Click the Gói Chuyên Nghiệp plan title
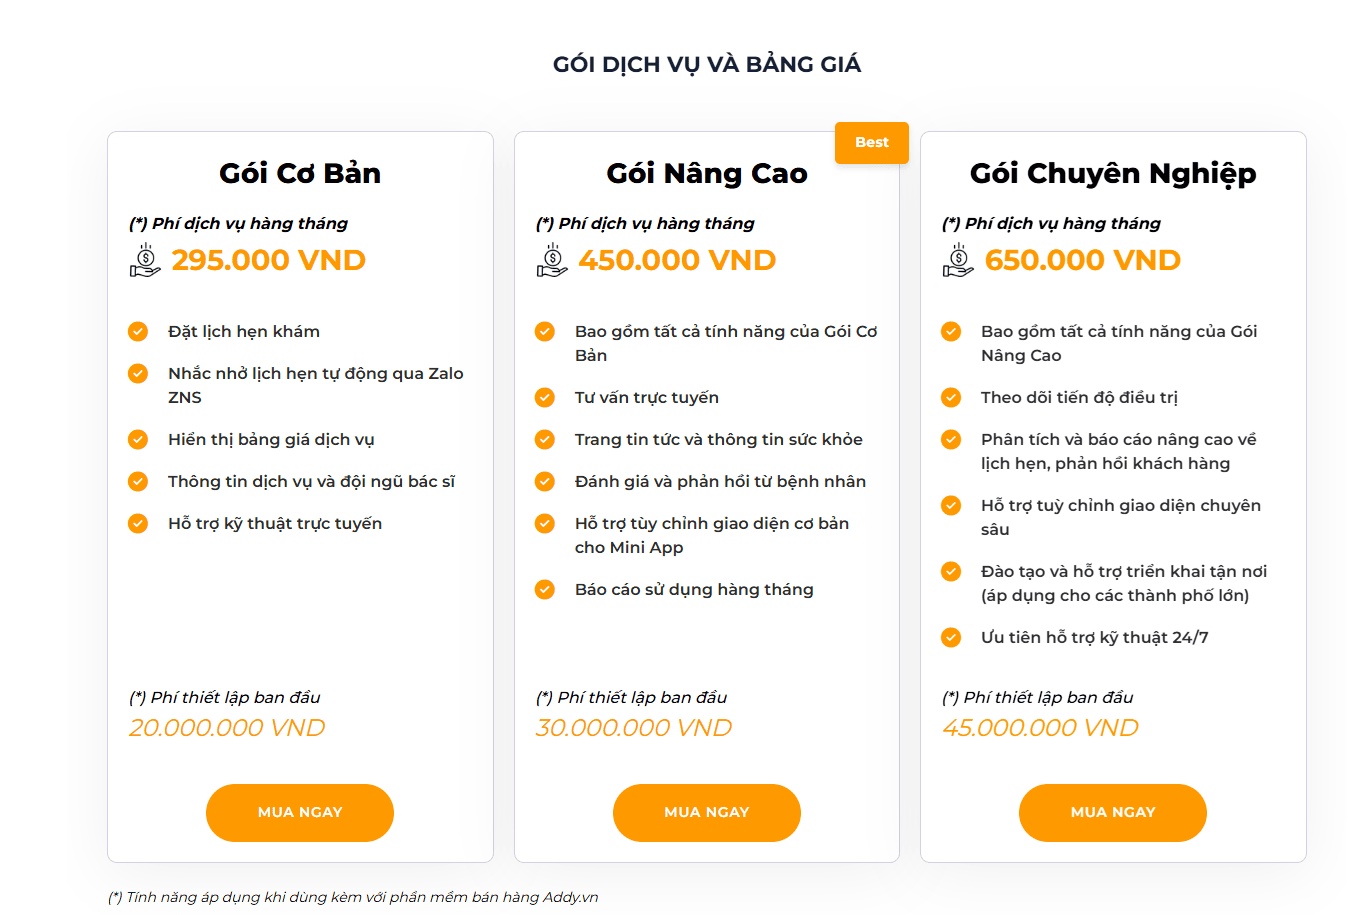The height and width of the screenshot is (915, 1361). (1113, 173)
